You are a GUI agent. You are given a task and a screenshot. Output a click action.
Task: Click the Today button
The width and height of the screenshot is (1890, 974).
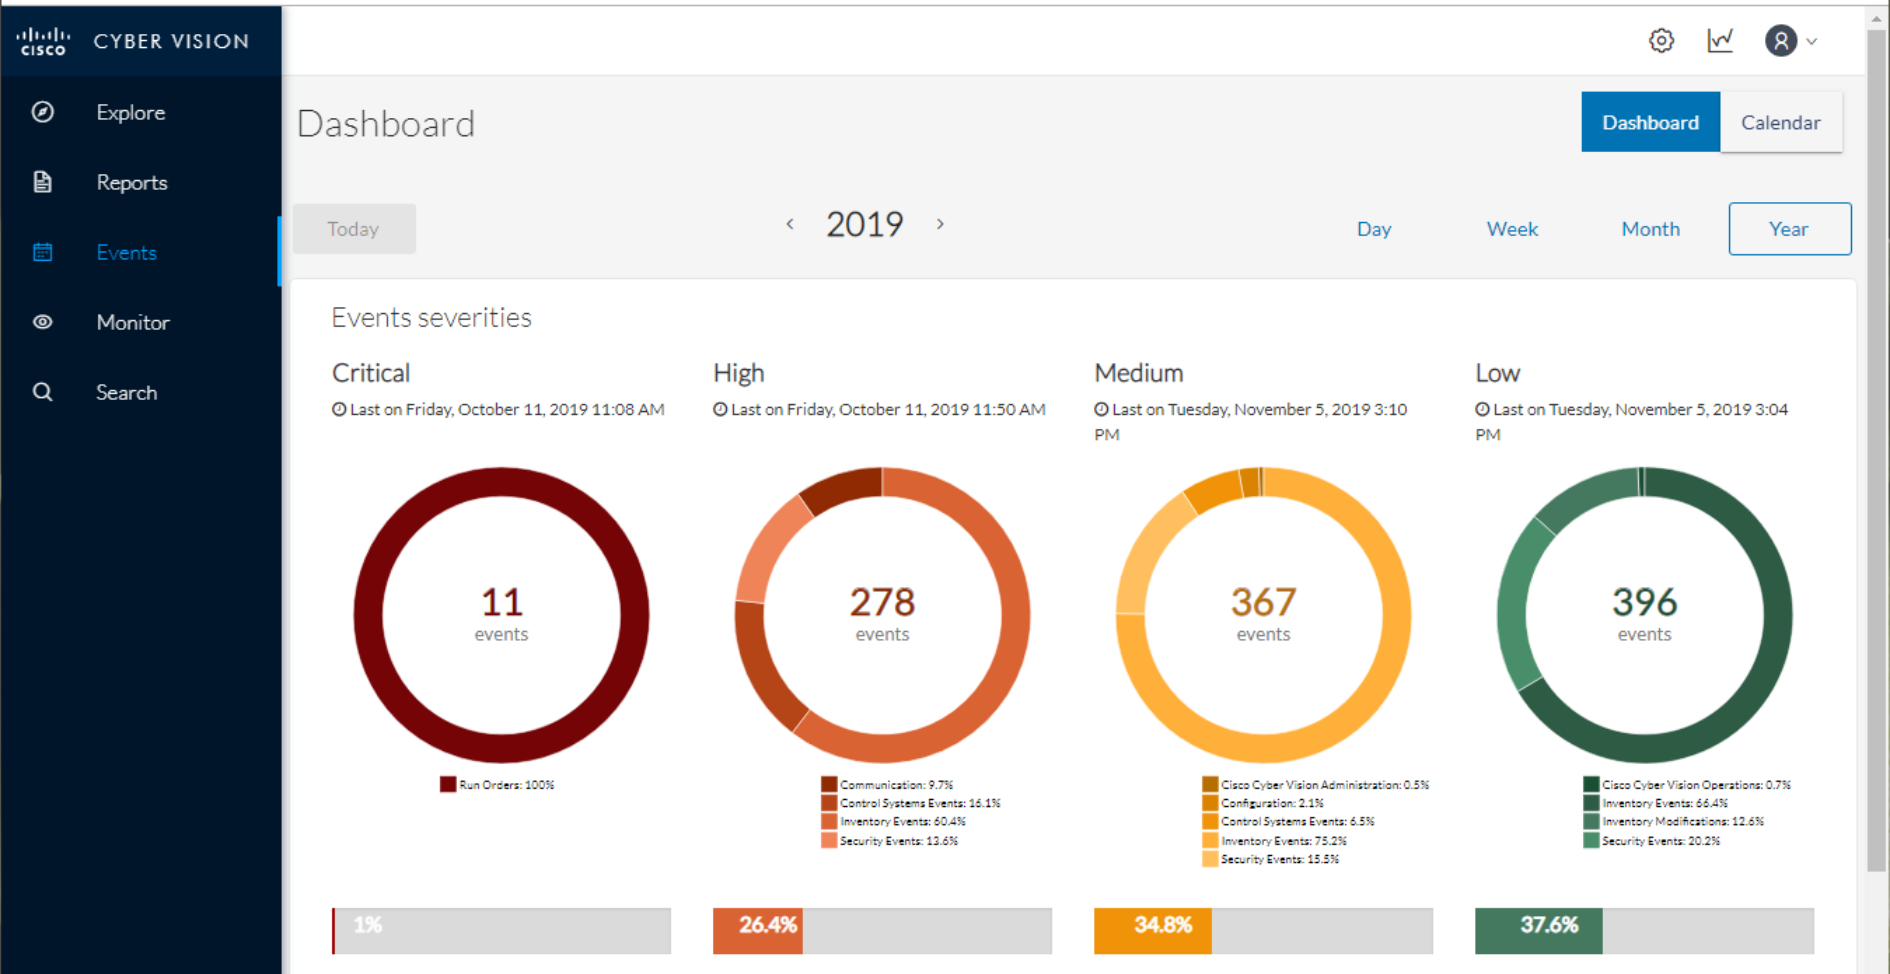tap(354, 229)
